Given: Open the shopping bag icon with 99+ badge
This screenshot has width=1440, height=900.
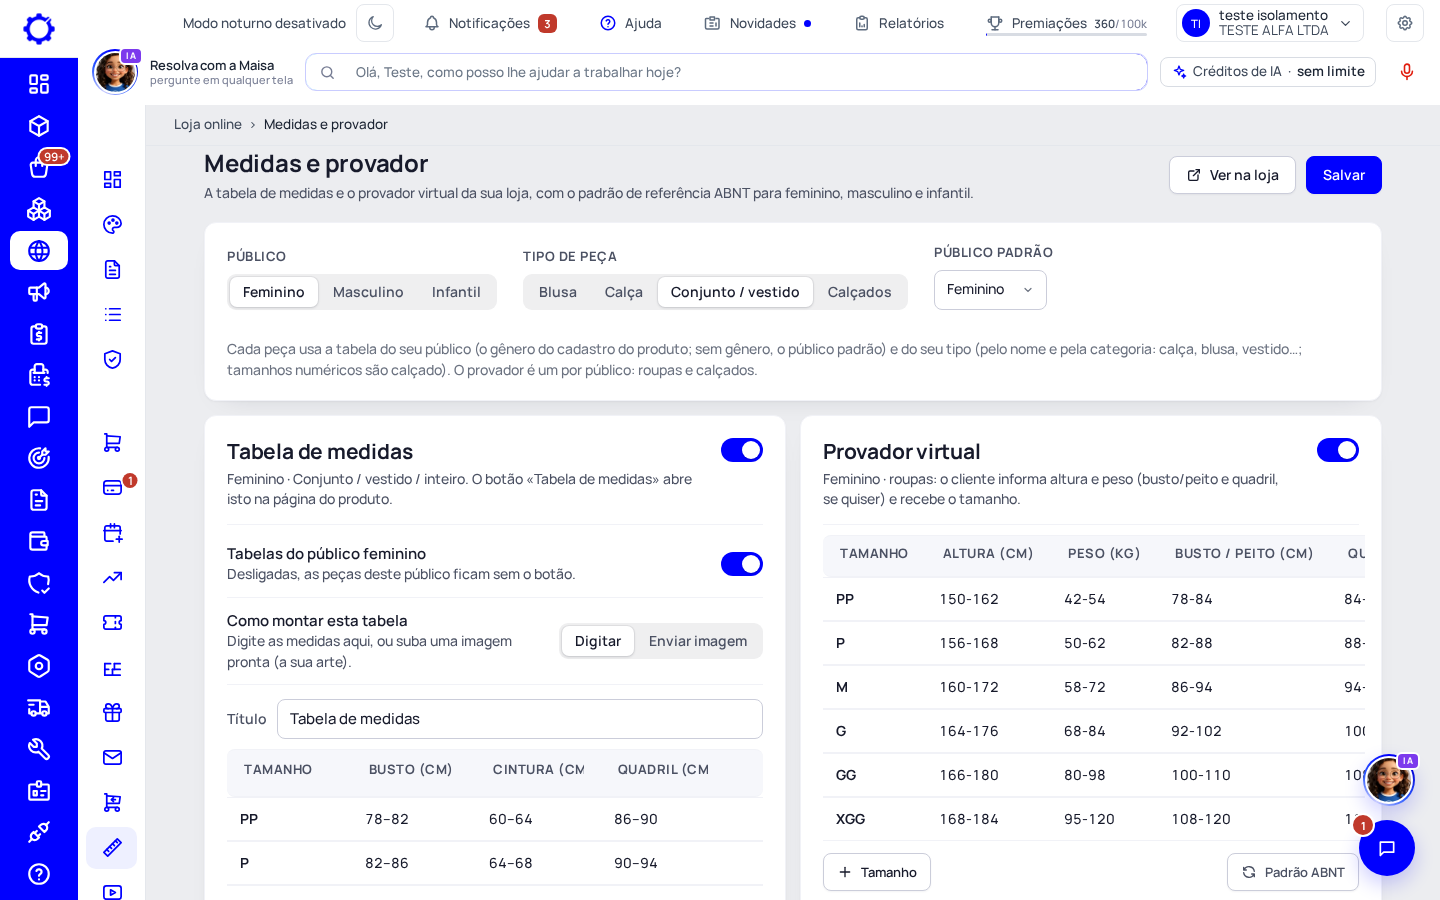Looking at the screenshot, I should tap(39, 167).
